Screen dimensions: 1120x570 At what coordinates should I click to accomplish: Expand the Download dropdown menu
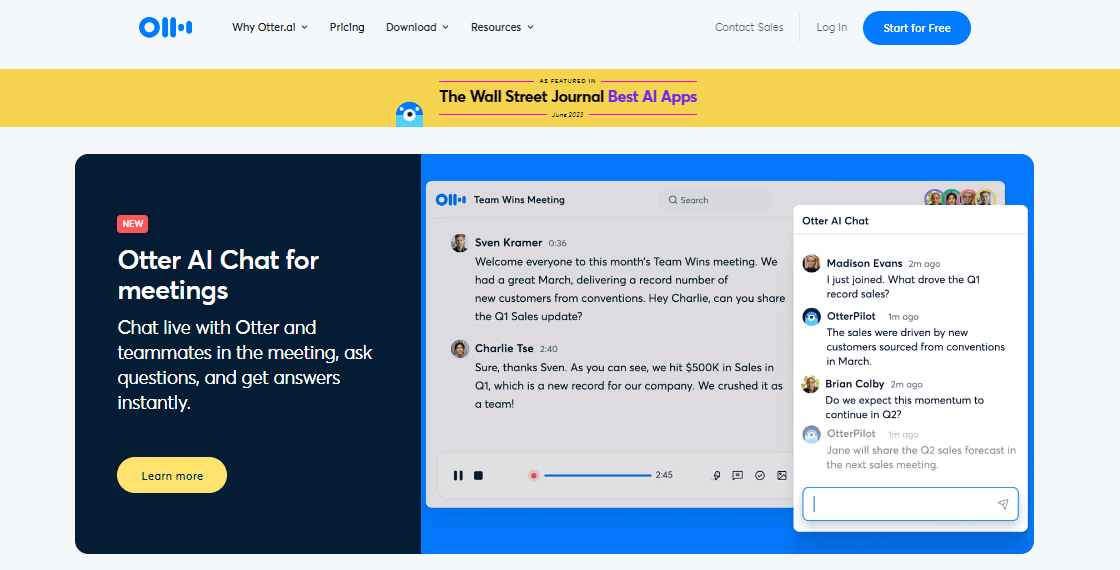pyautogui.click(x=417, y=27)
